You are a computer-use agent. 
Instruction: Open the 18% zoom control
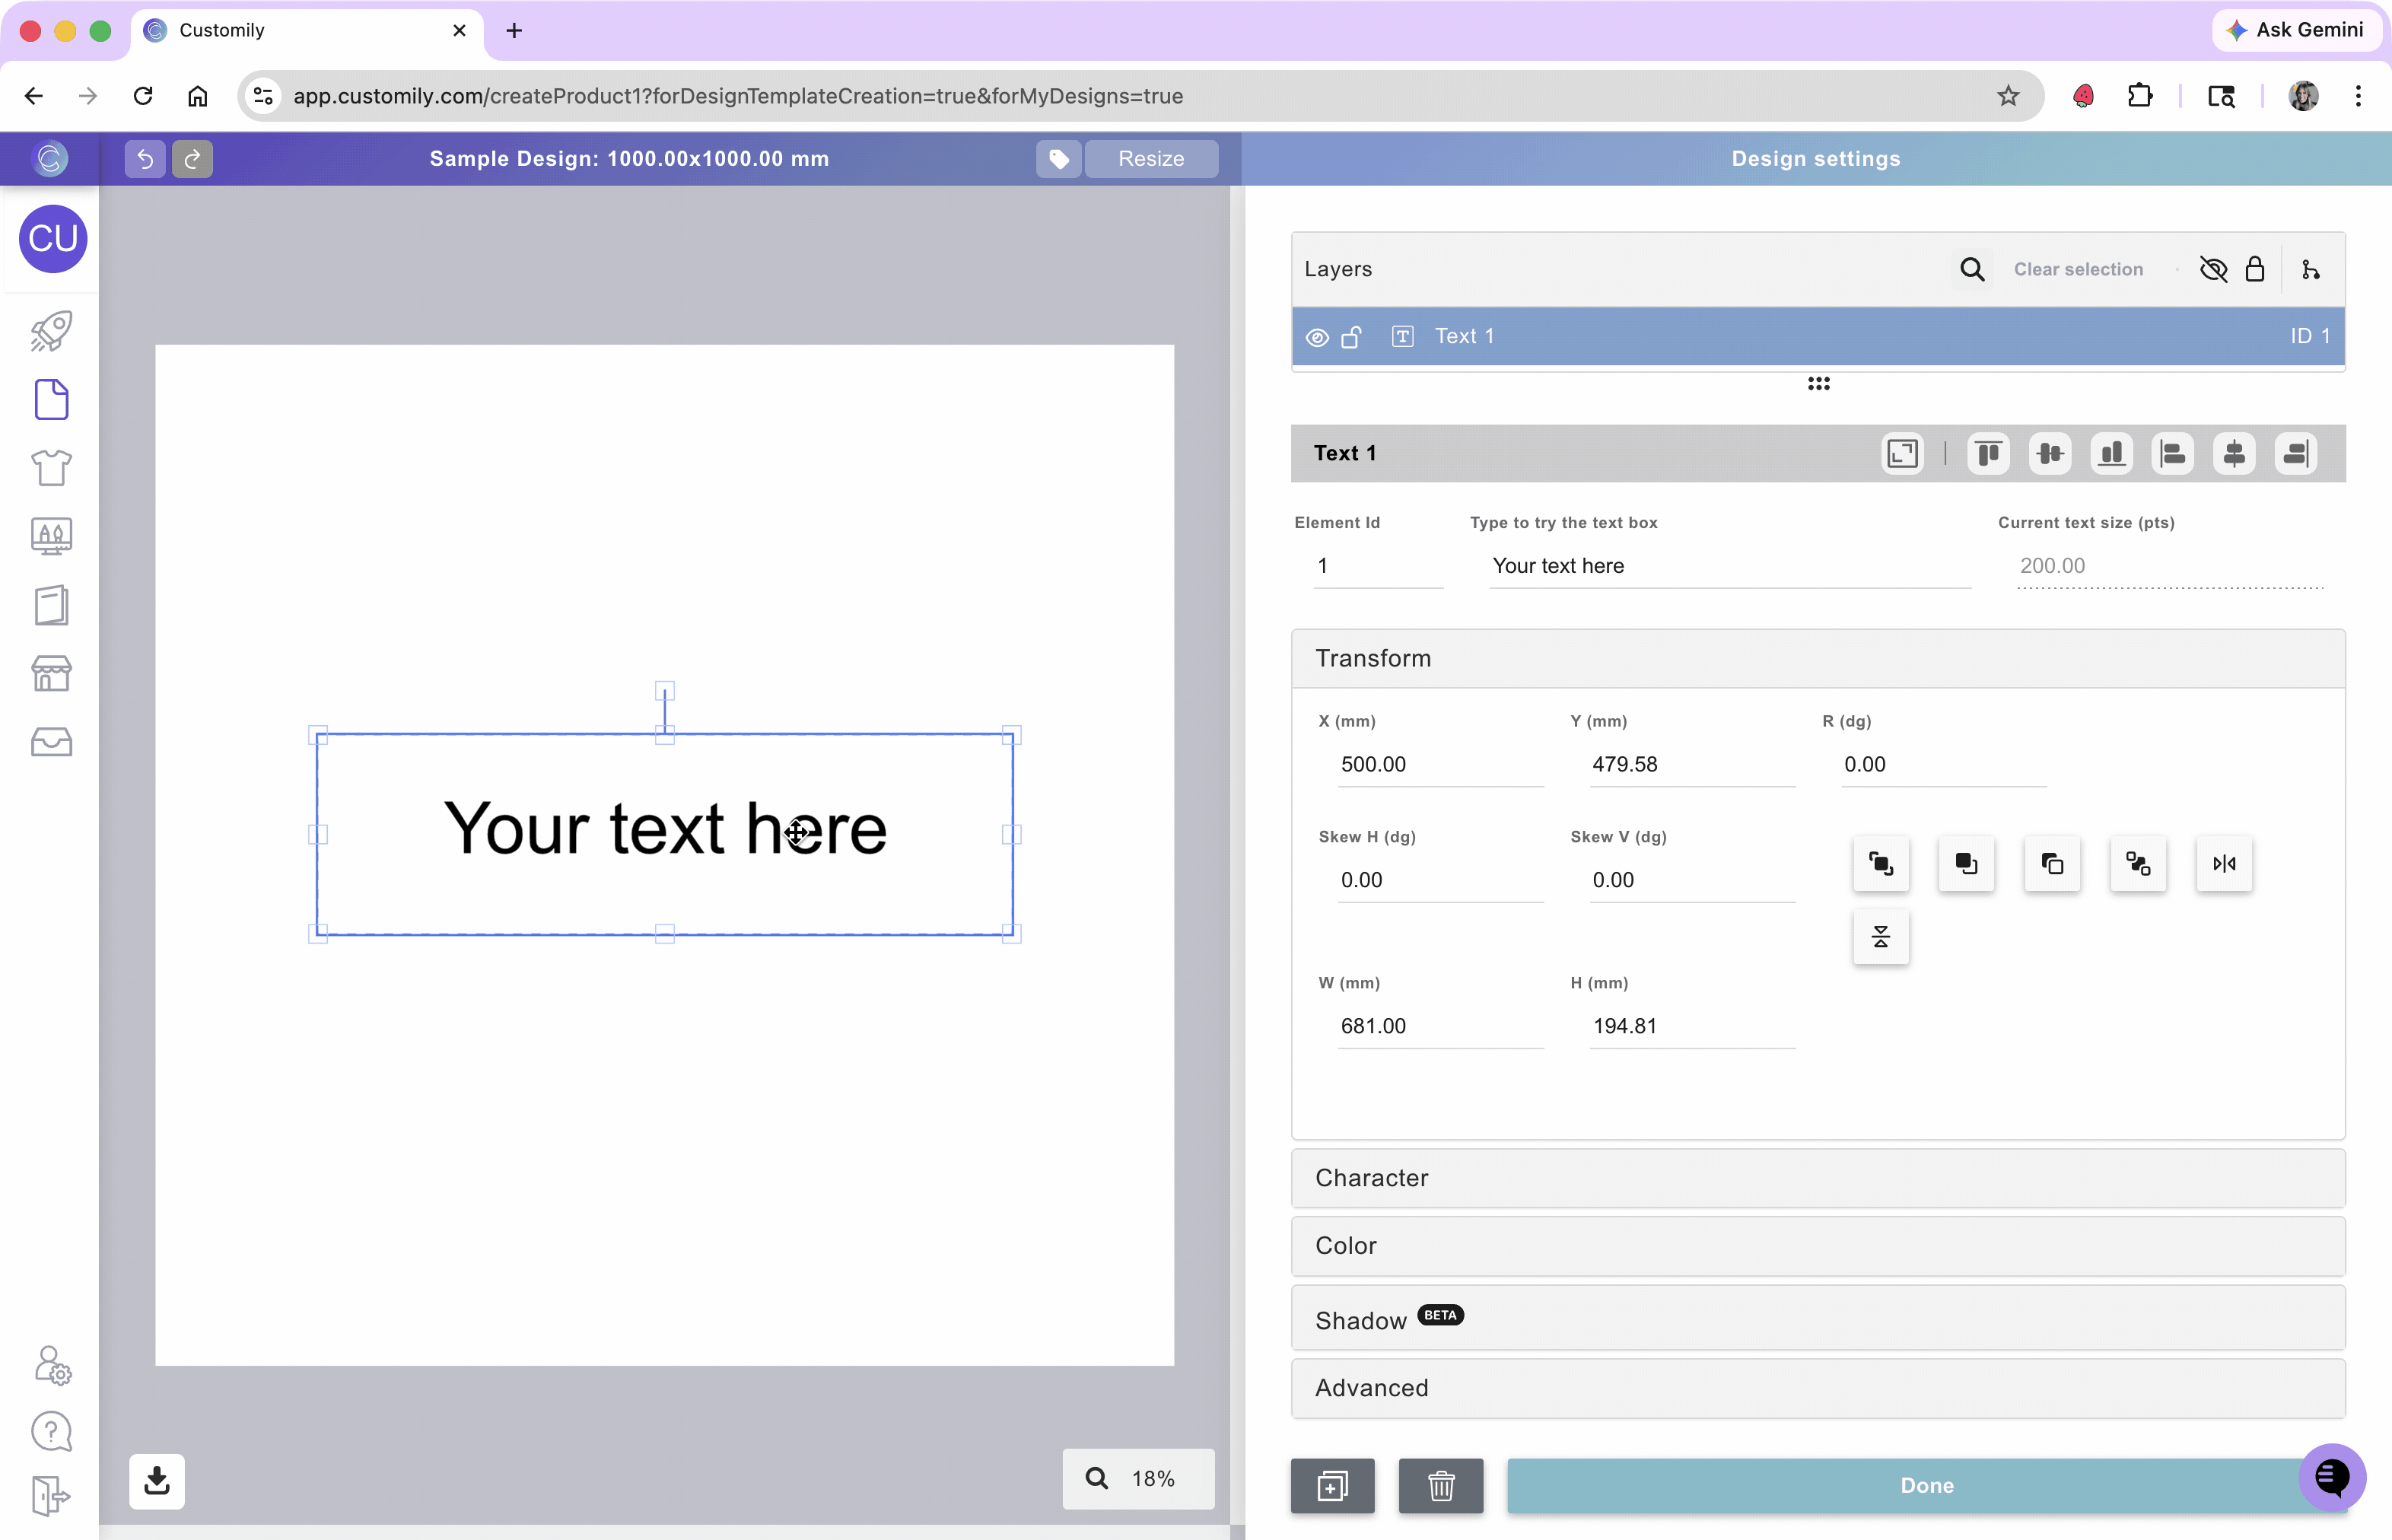1138,1479
